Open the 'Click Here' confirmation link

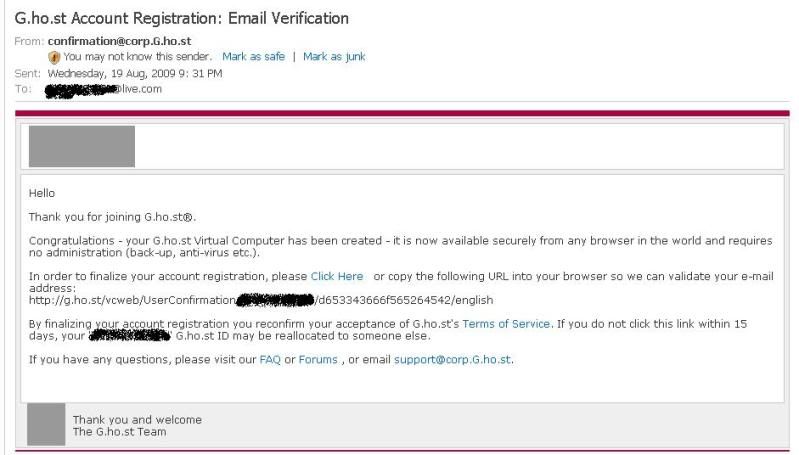[337, 276]
